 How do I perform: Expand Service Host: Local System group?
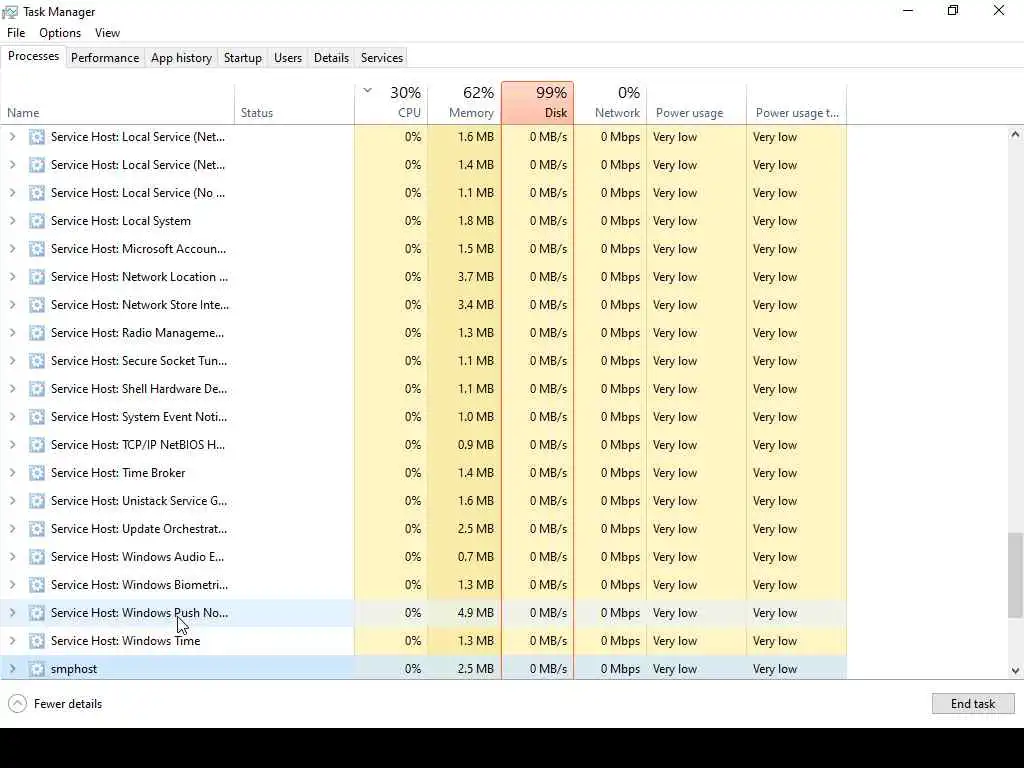[x=12, y=221]
